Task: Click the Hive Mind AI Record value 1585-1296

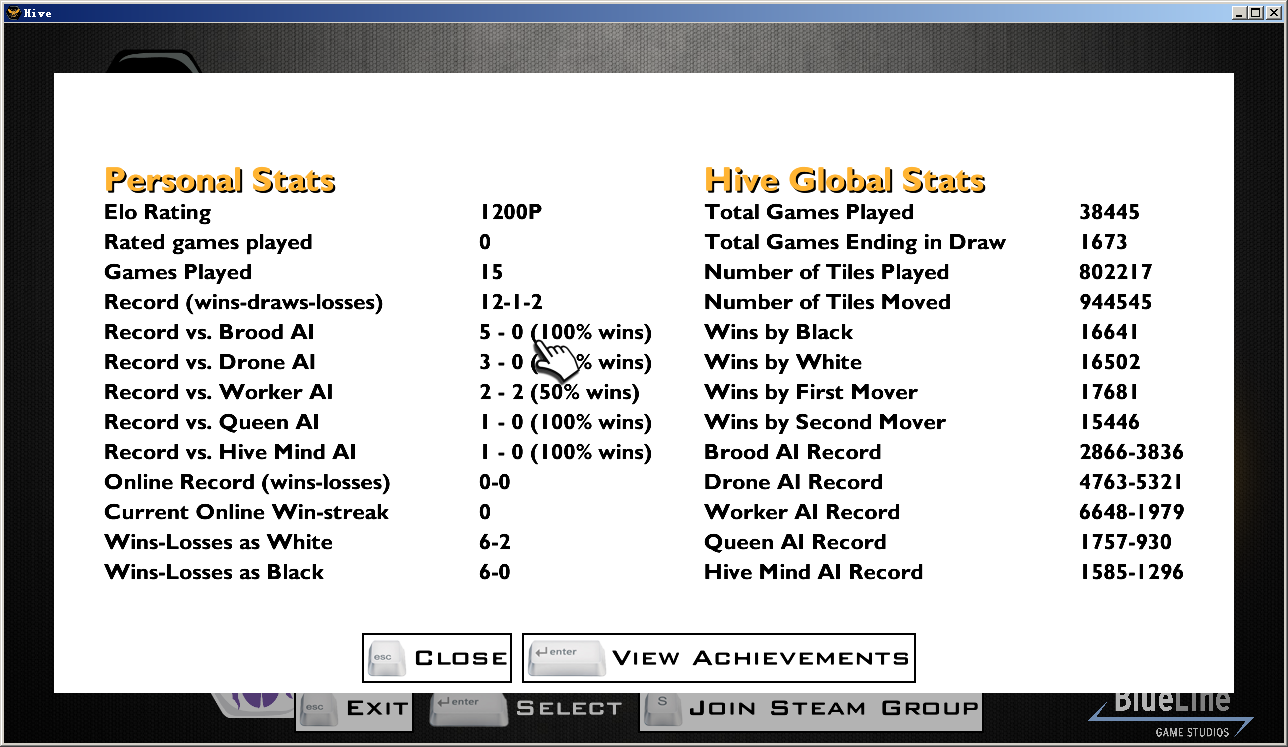Action: pyautogui.click(x=1132, y=572)
